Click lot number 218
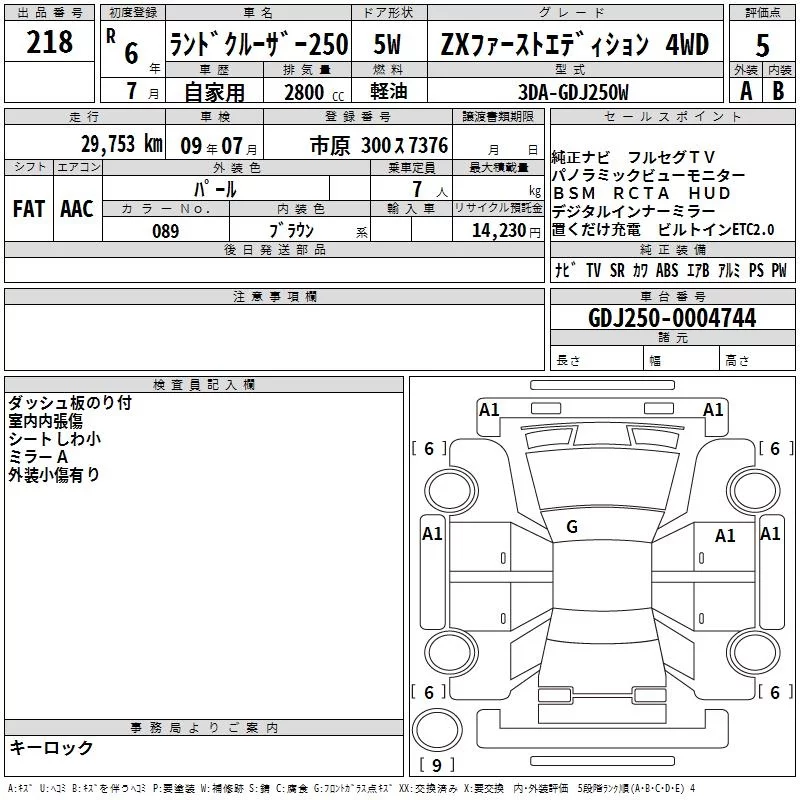Screen dimensions: 800x800 [49, 42]
